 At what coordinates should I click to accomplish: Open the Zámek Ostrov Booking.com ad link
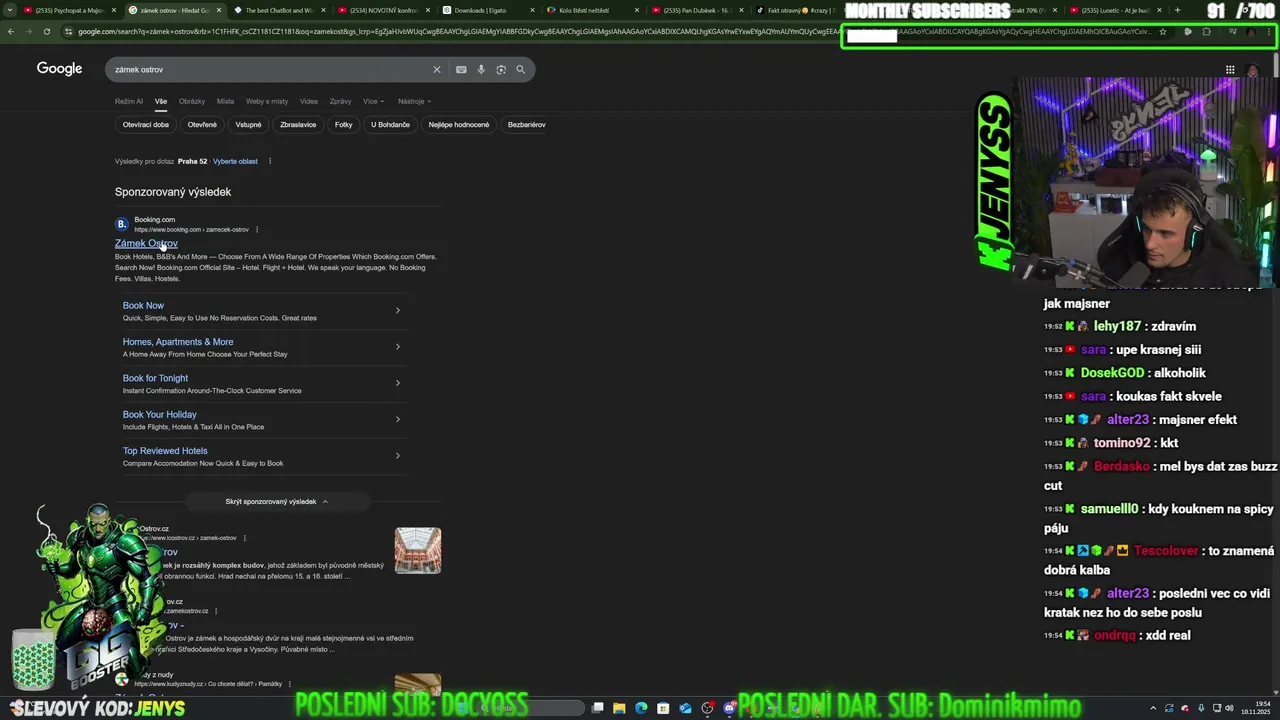146,244
